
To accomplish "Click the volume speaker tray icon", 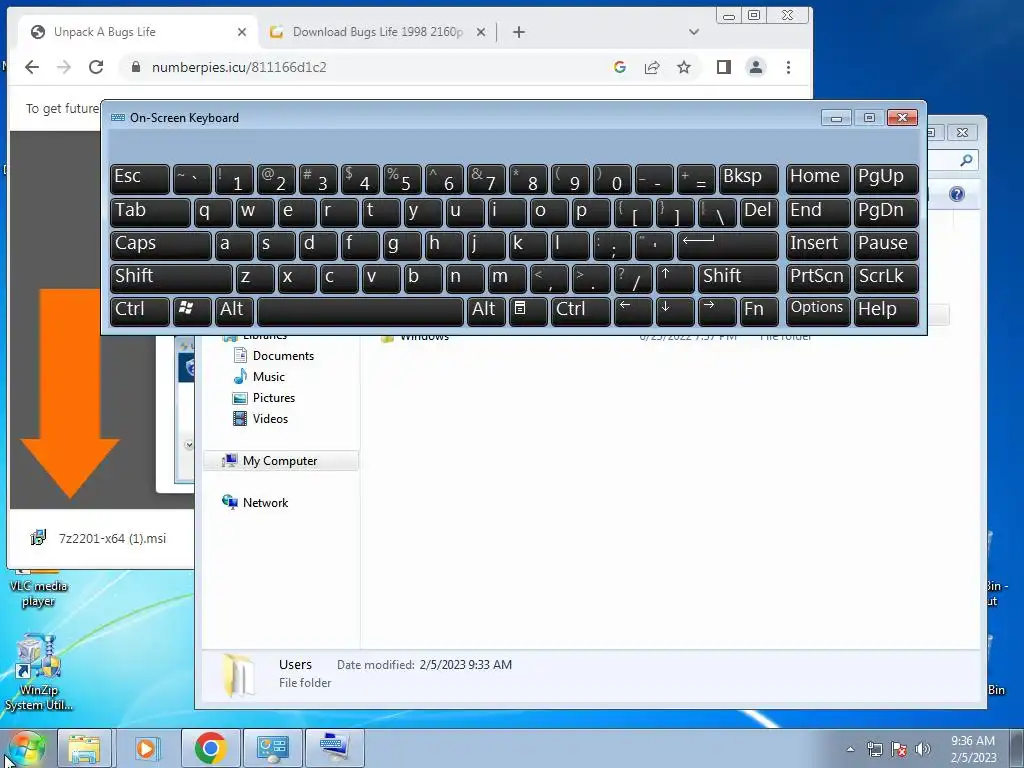I will 923,749.
